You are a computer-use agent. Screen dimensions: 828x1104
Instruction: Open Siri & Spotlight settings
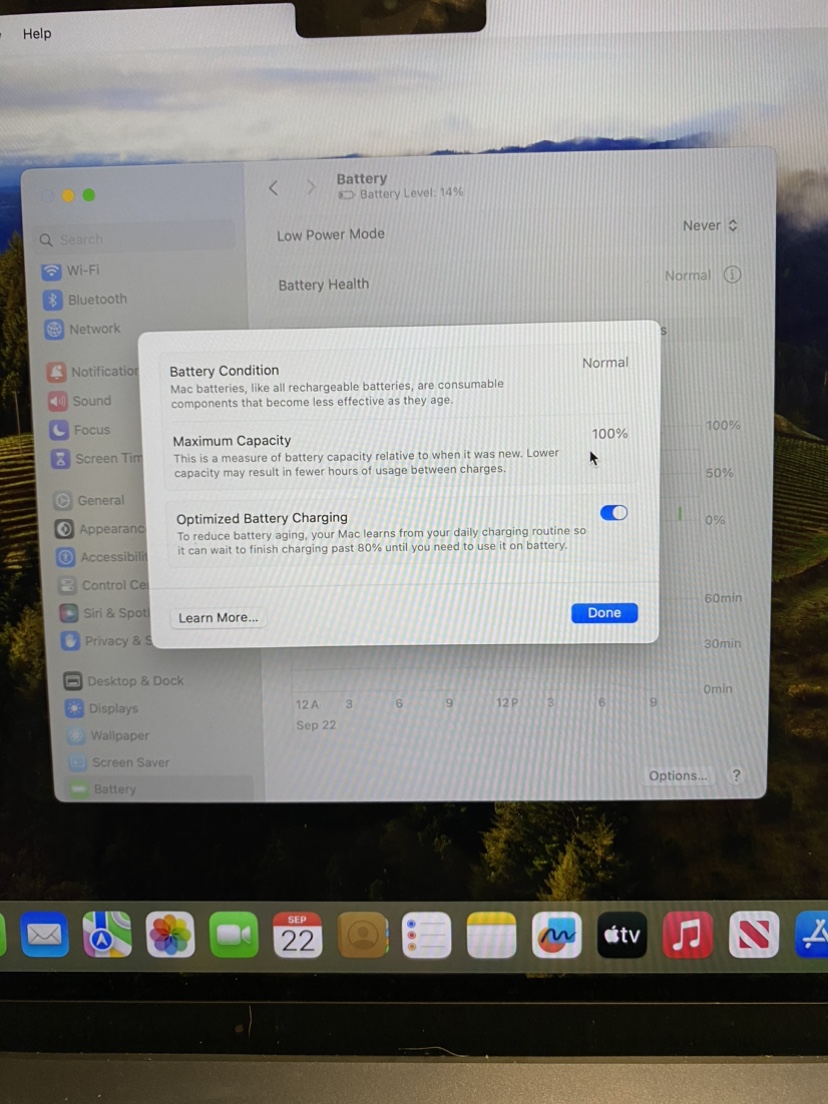(105, 613)
